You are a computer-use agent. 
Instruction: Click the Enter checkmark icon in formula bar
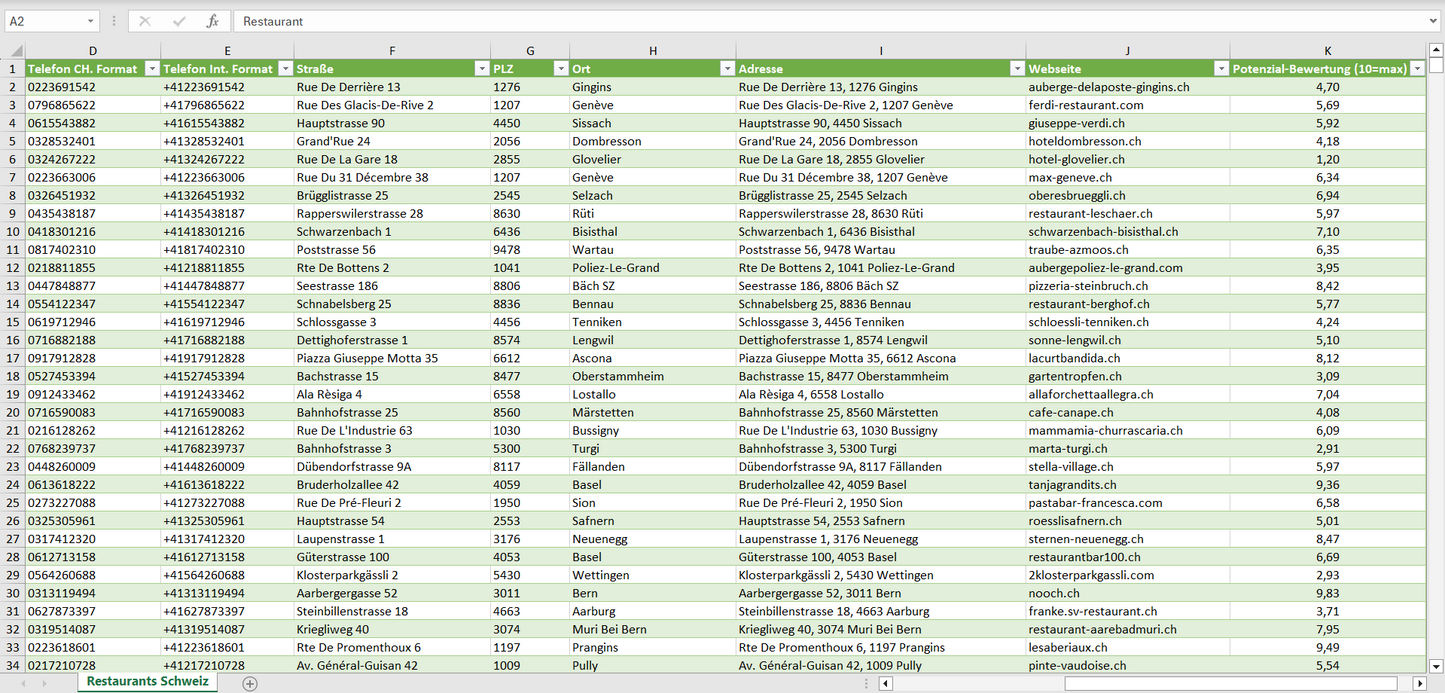click(179, 21)
